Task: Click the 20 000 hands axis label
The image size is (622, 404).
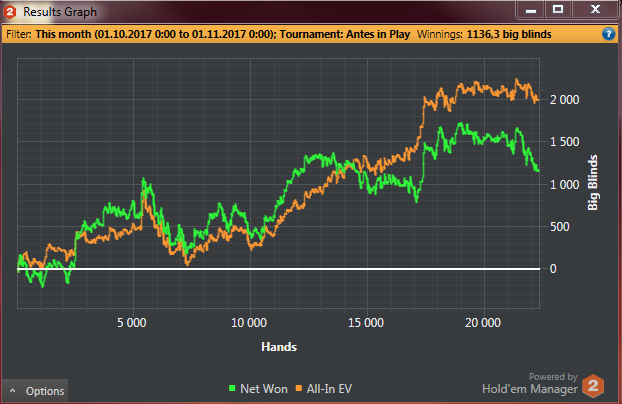Action: coord(483,323)
